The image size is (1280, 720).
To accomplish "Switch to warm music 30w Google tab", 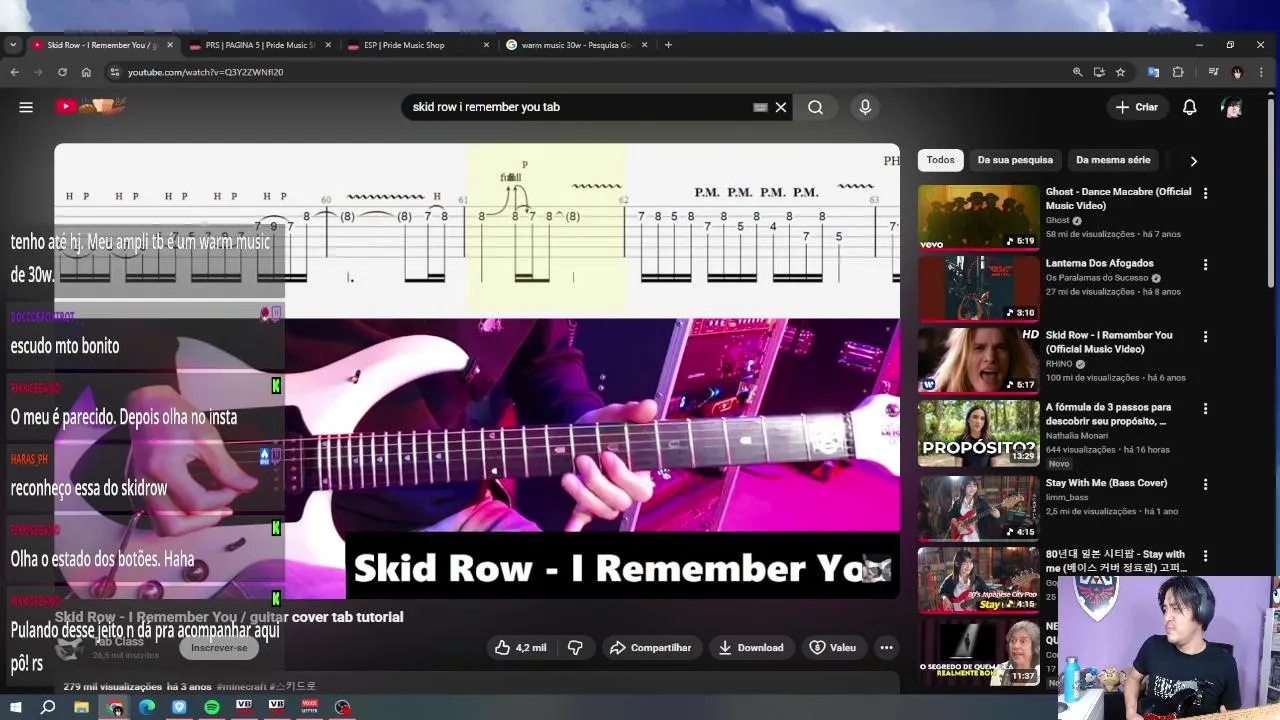I will tap(575, 45).
